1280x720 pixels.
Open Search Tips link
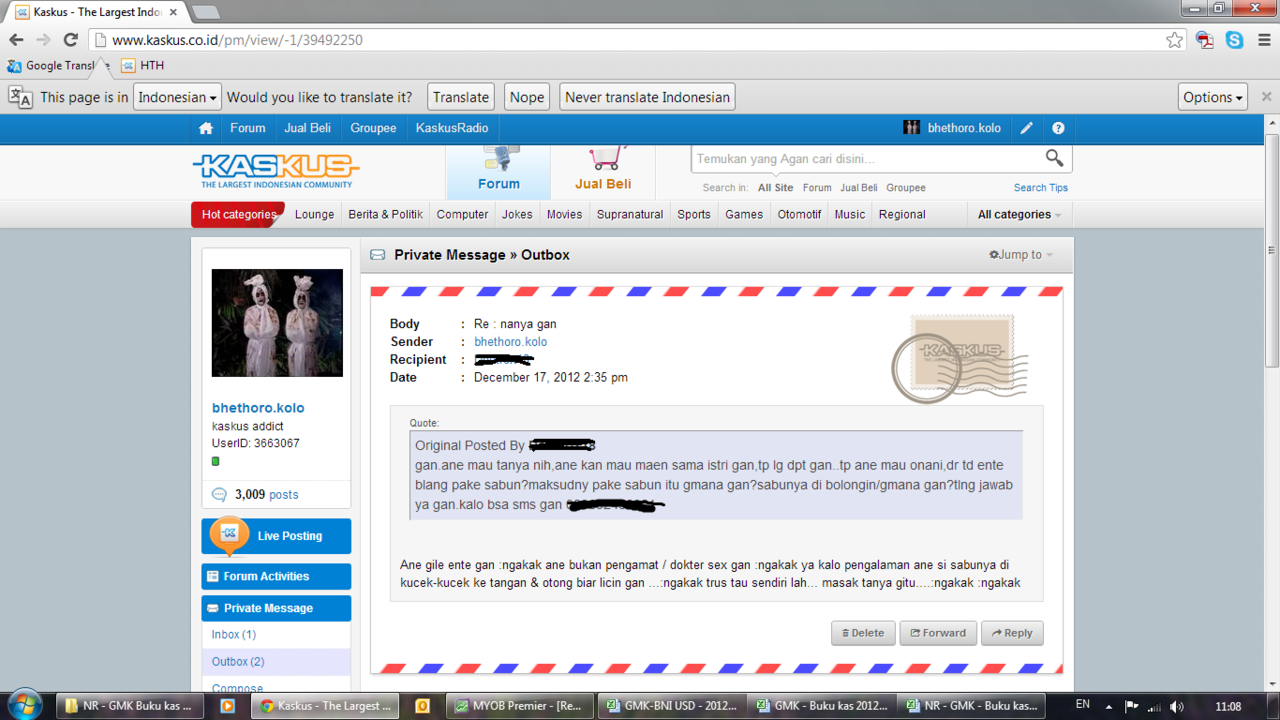1040,188
